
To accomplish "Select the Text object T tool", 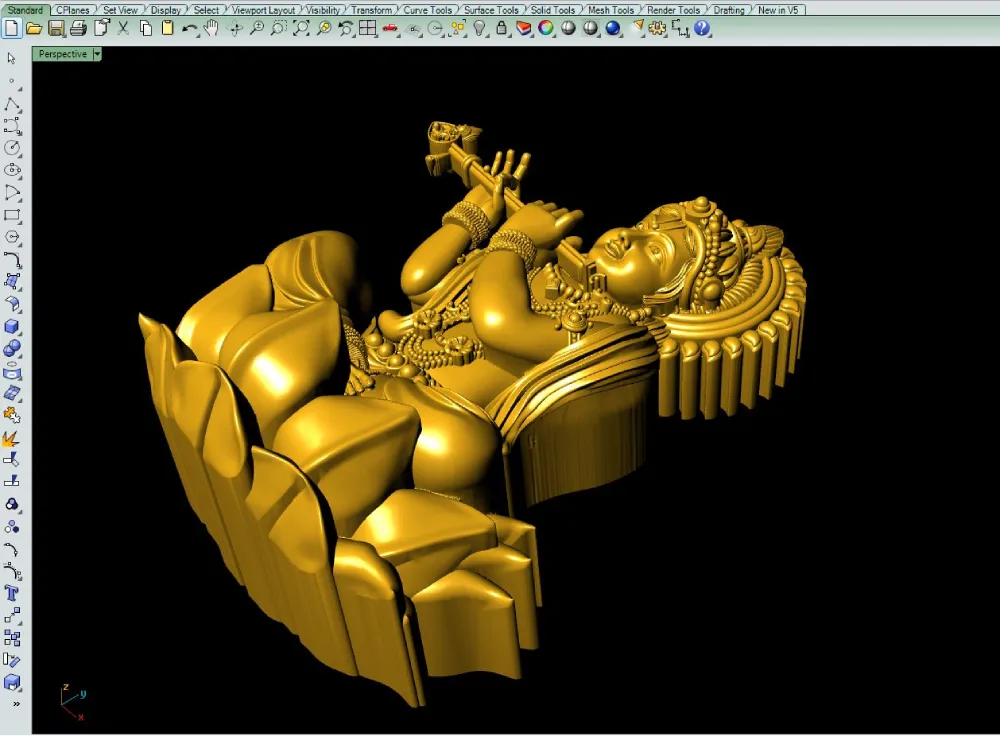I will [11, 594].
